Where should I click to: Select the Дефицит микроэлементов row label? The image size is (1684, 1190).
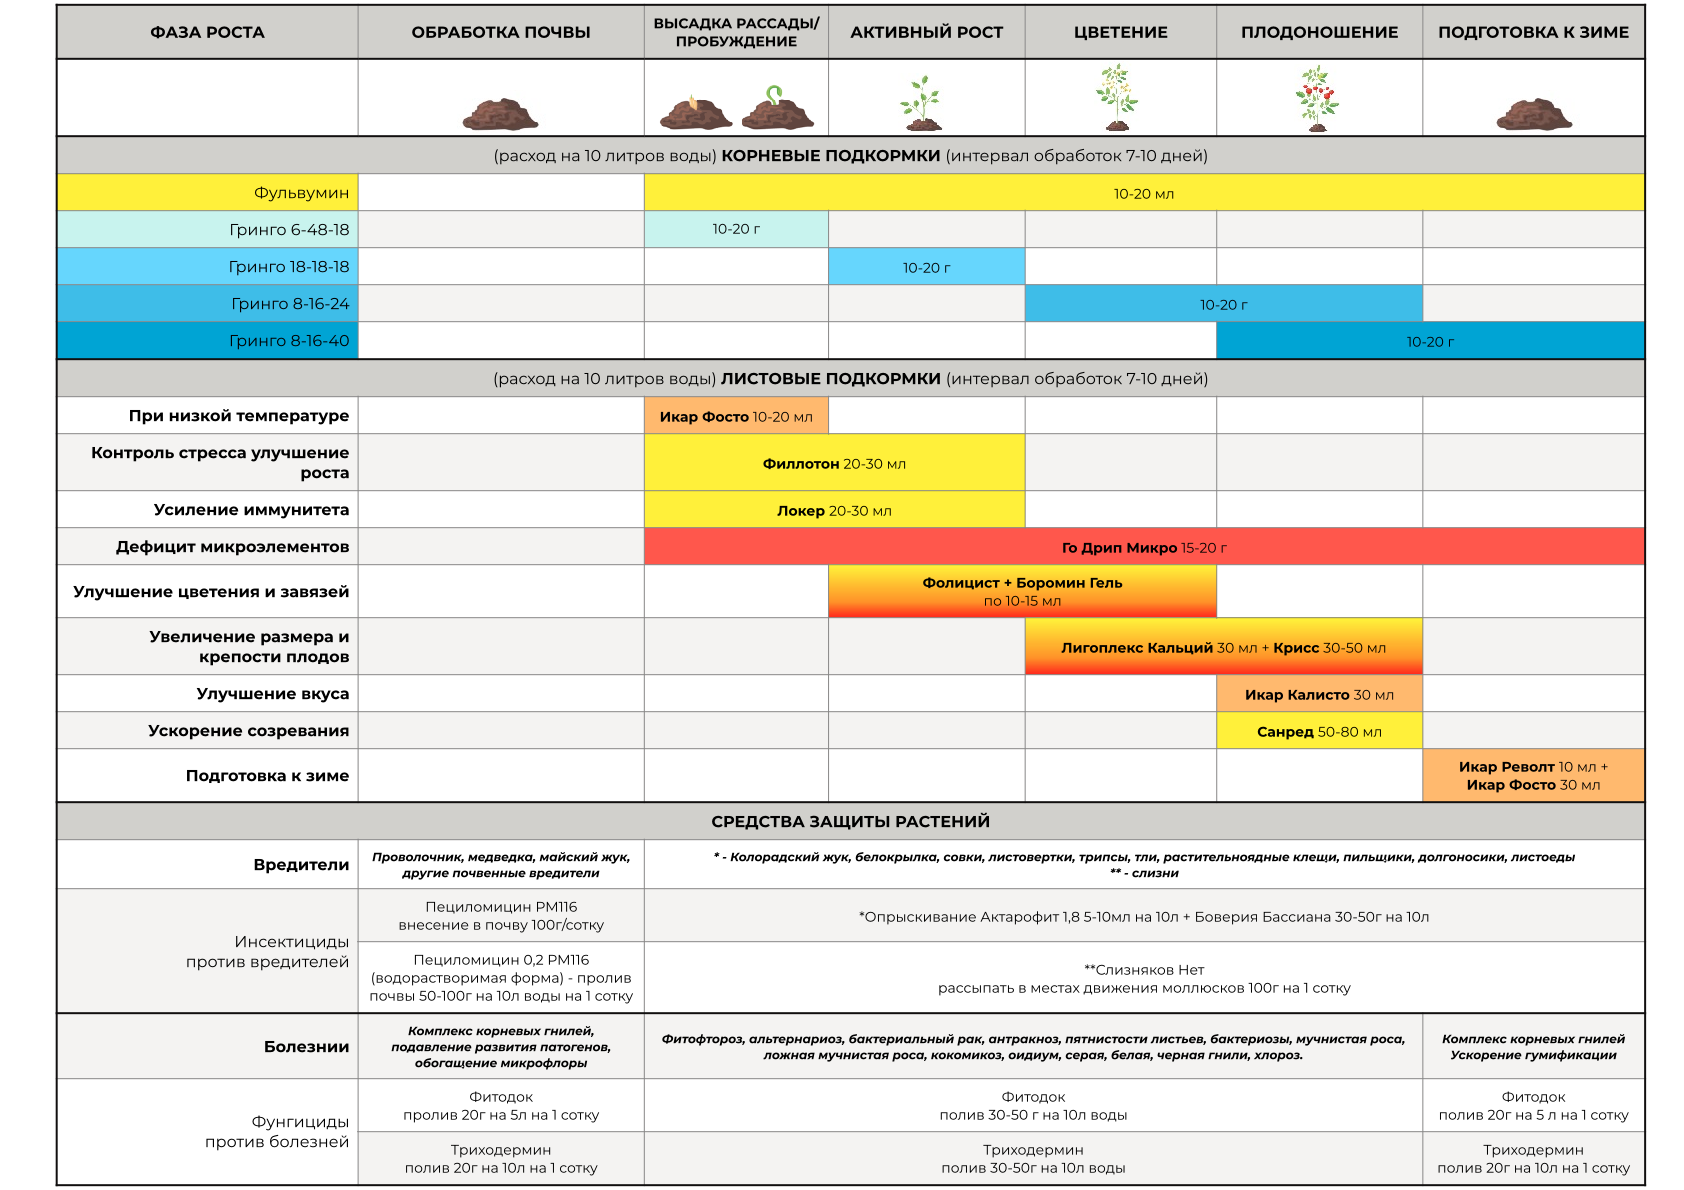pyautogui.click(x=207, y=546)
